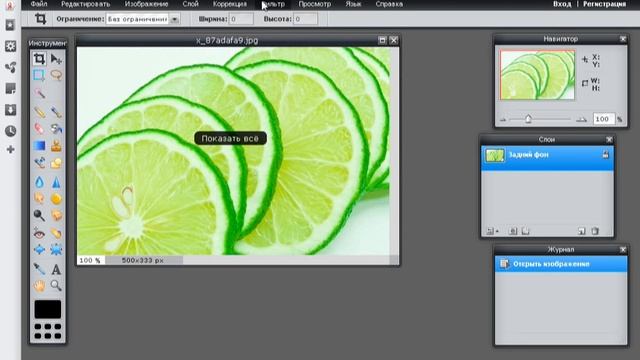The image size is (640, 360).
Task: Select the Type text tool
Action: (56, 269)
